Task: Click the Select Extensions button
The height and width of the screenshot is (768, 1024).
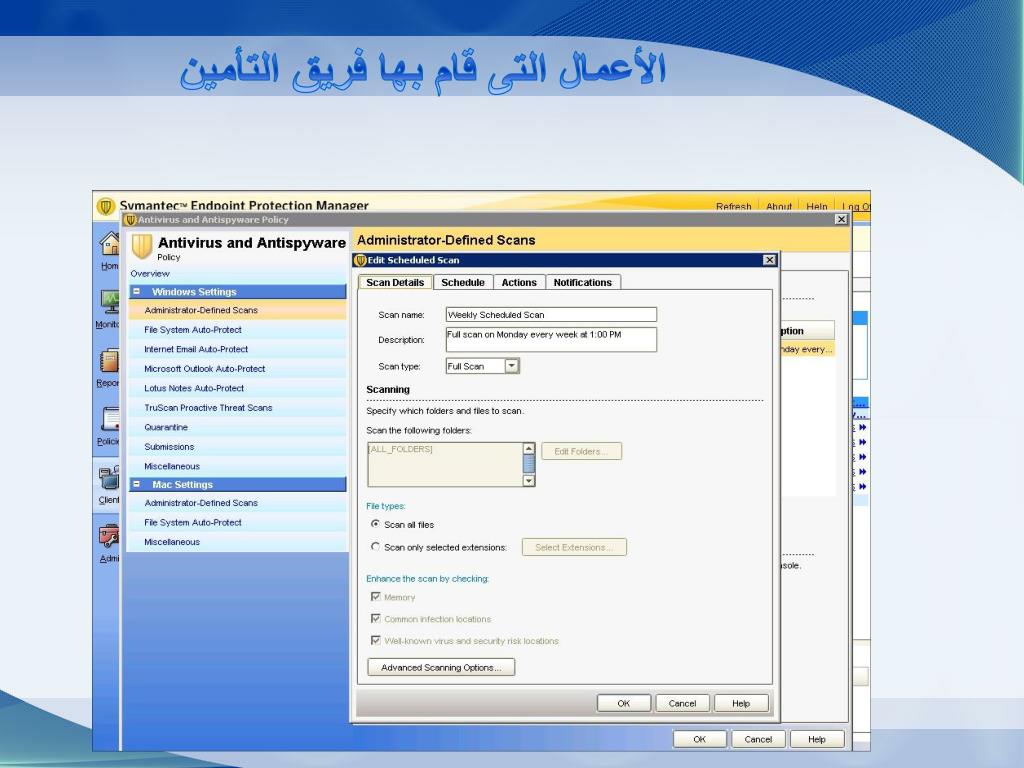Action: (574, 547)
